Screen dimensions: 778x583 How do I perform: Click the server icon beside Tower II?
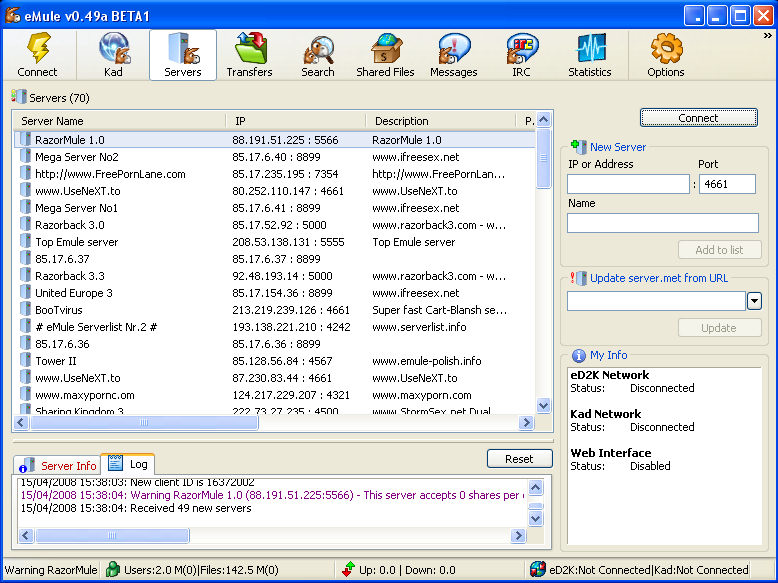25,360
